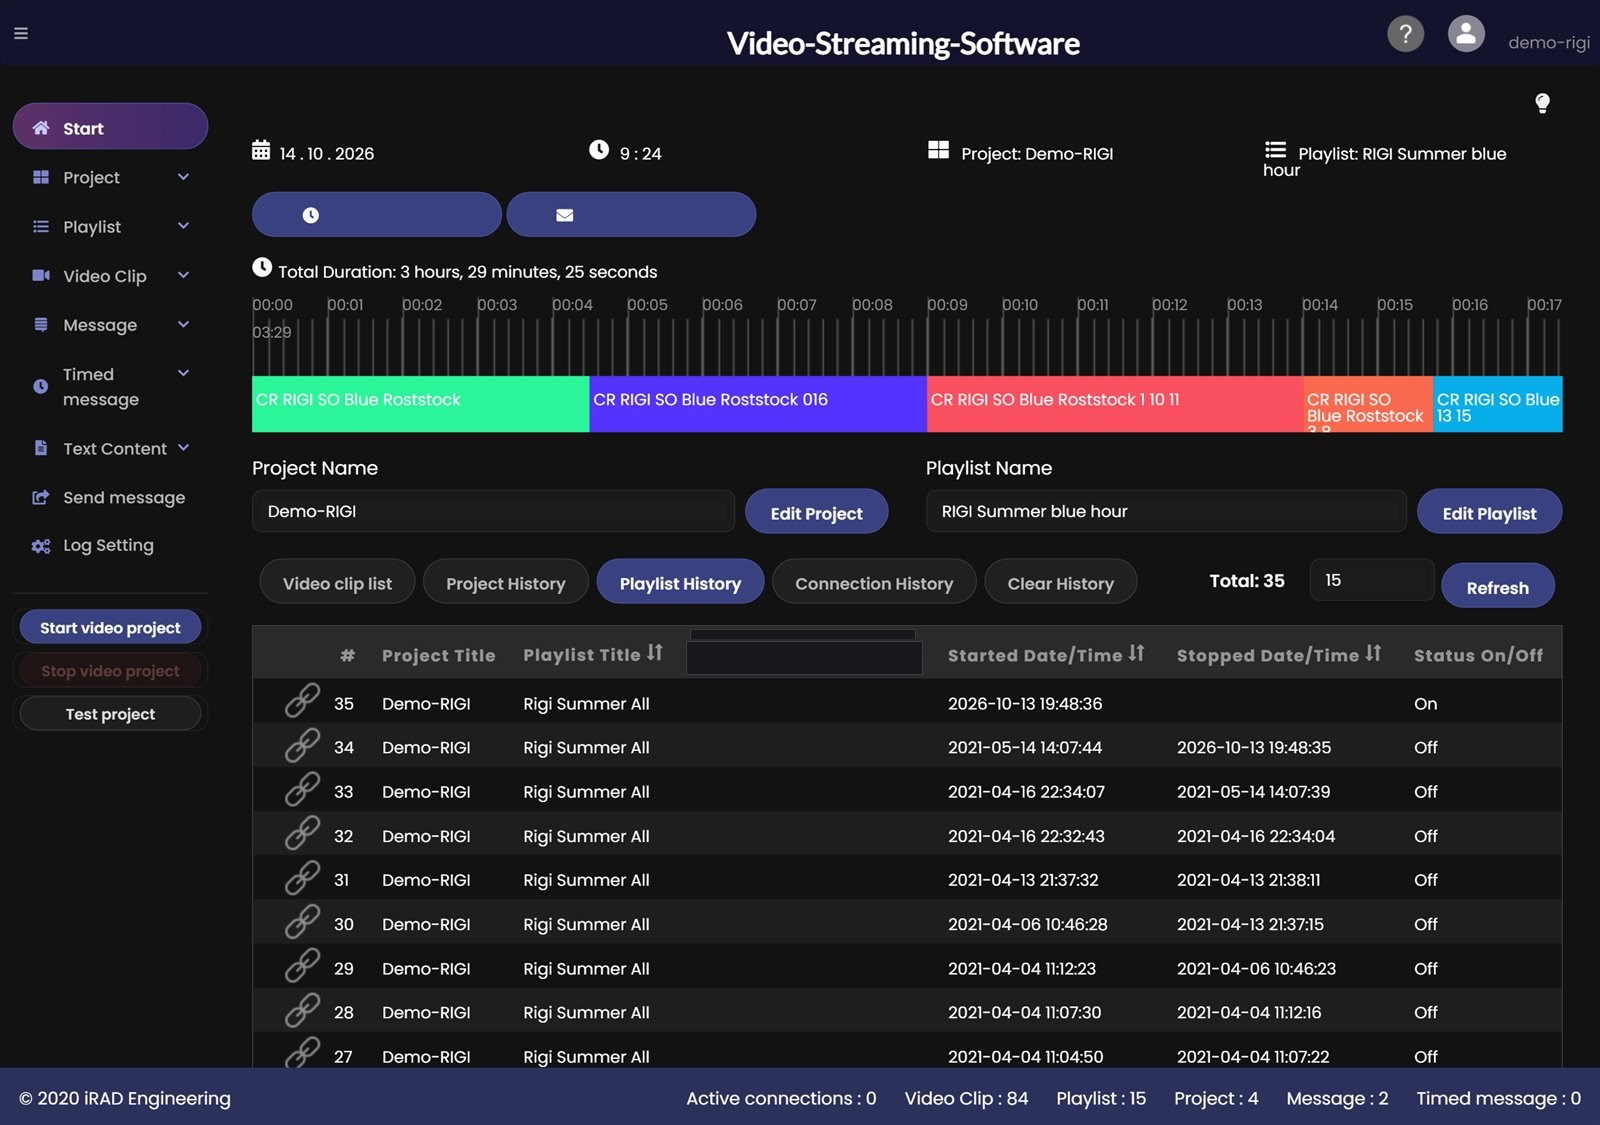1600x1125 pixels.
Task: Click the clock icon beside Total Duration
Action: coord(262,268)
